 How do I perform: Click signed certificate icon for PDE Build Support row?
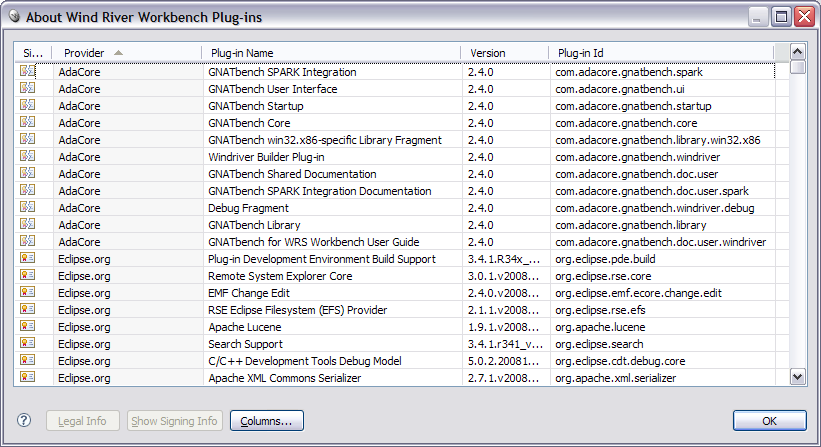point(28,258)
